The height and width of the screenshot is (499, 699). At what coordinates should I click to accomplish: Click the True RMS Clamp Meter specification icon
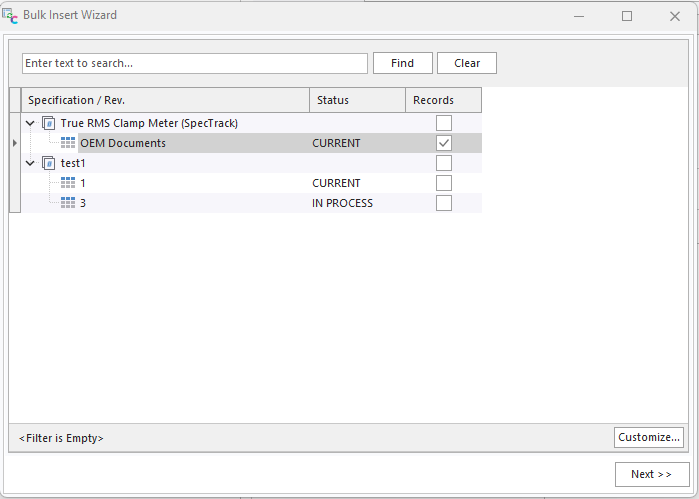[x=49, y=123]
